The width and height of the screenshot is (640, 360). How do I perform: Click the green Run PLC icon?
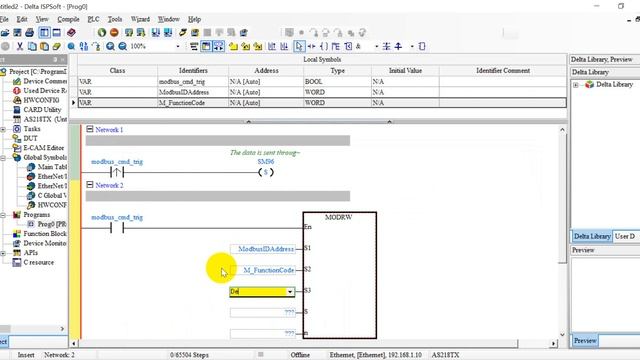[x=102, y=33]
